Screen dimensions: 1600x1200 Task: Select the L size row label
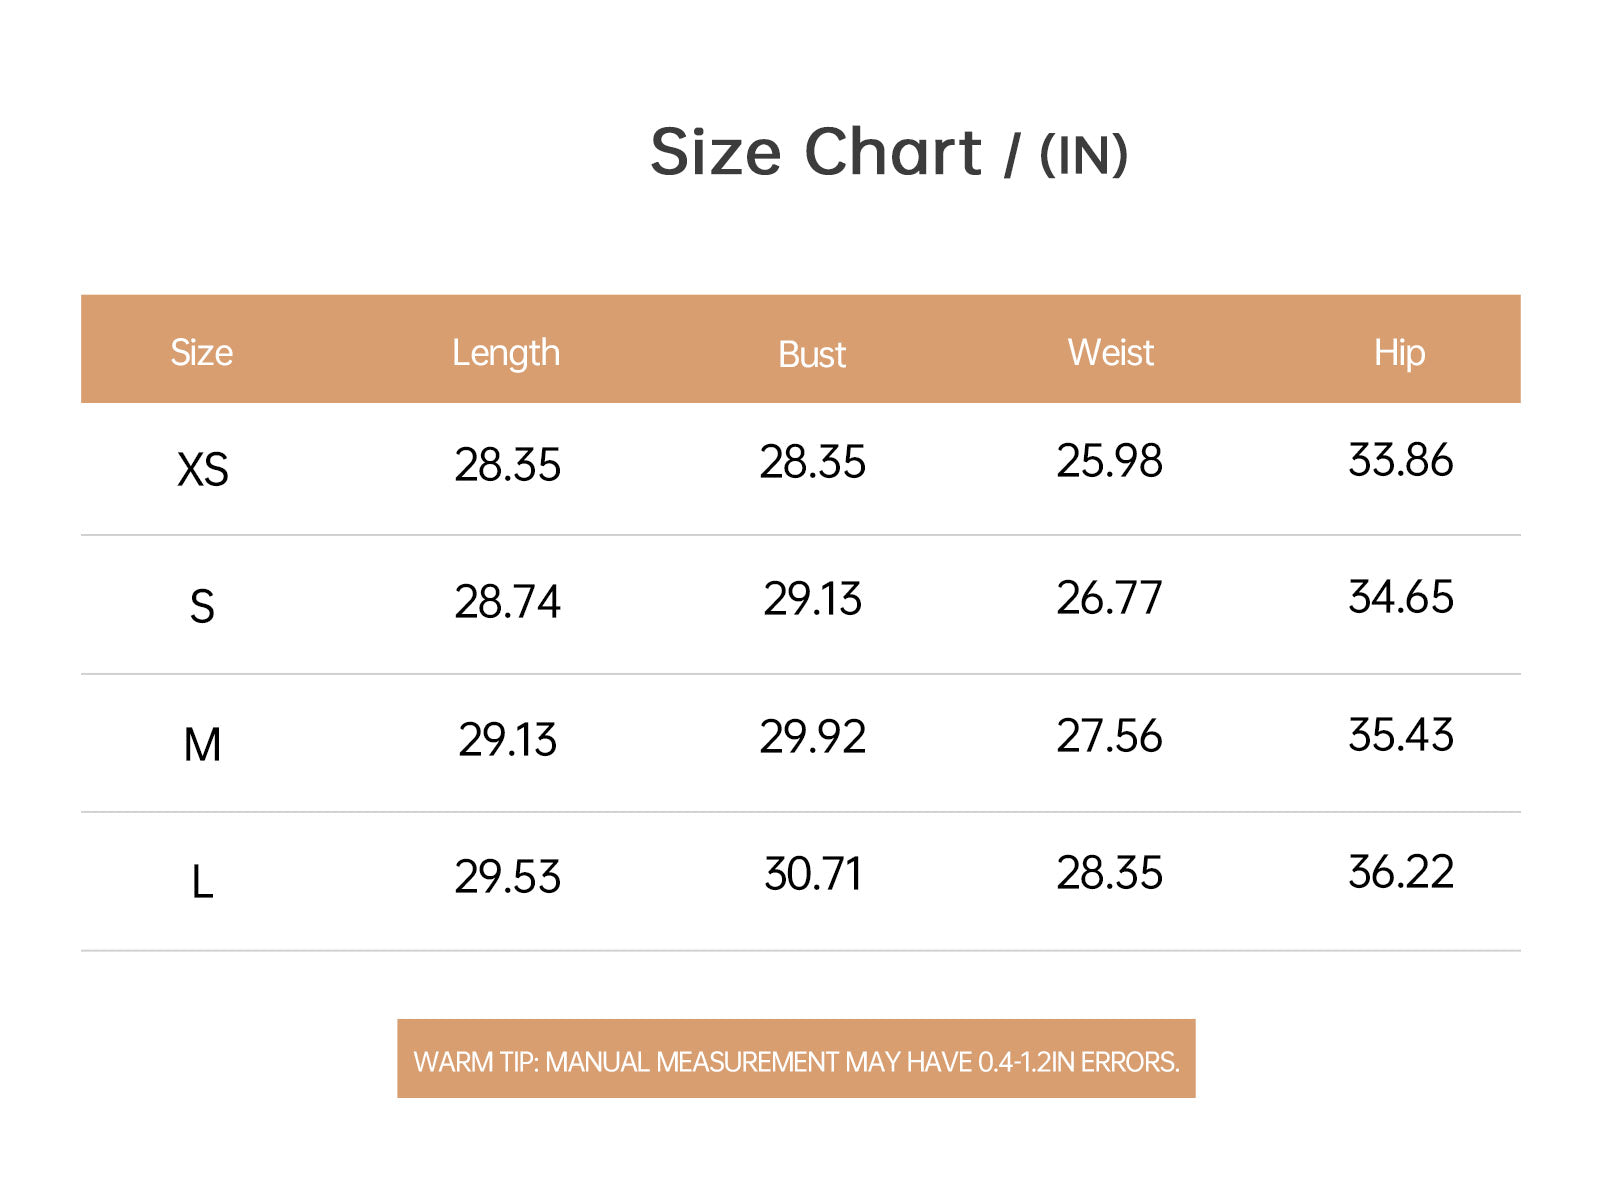coord(202,883)
